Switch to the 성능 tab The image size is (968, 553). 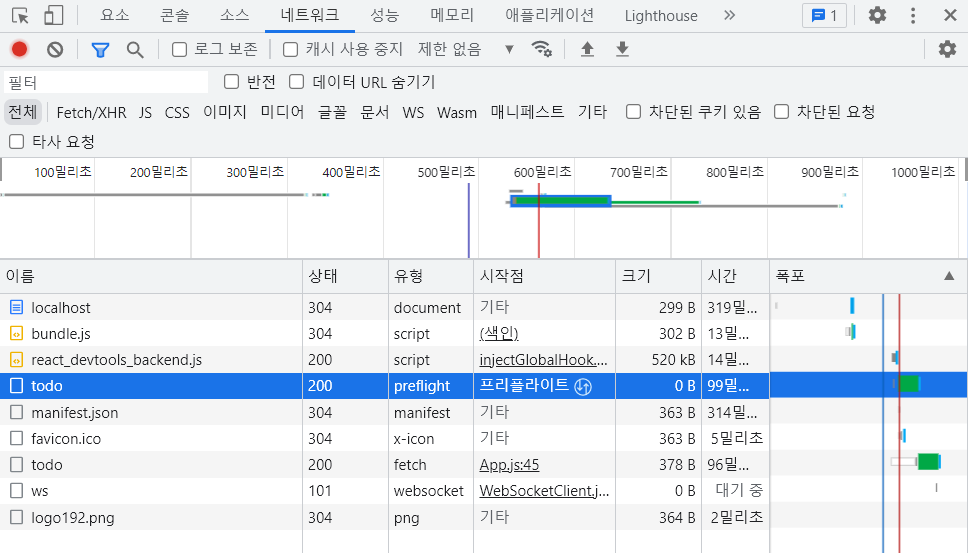point(385,15)
